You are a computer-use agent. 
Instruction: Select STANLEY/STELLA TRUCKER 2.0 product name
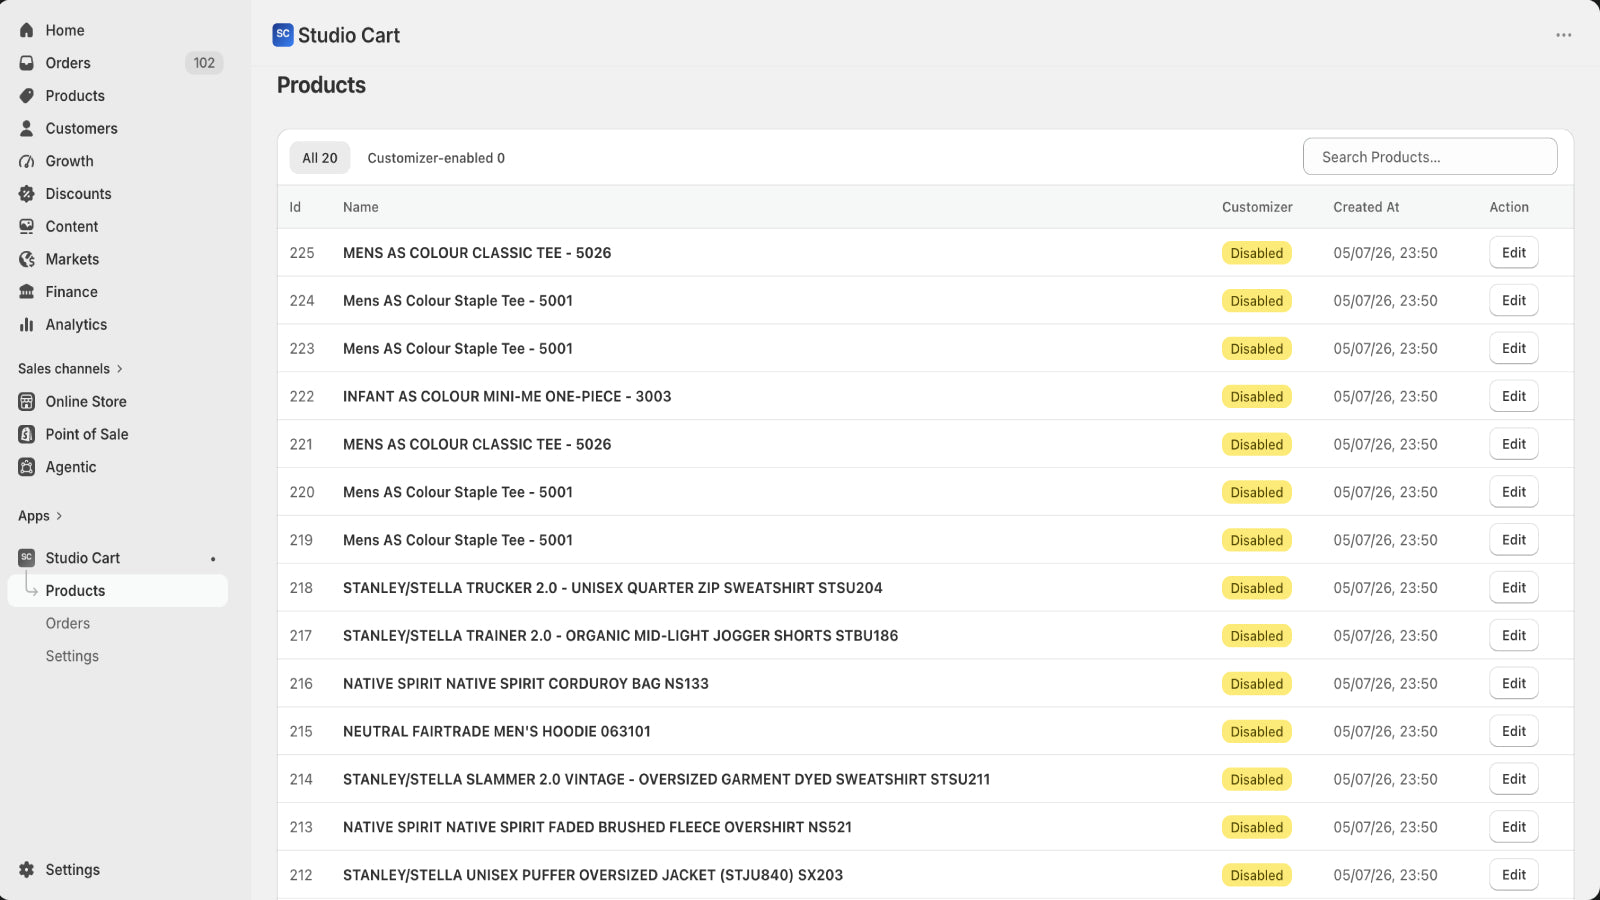click(613, 588)
